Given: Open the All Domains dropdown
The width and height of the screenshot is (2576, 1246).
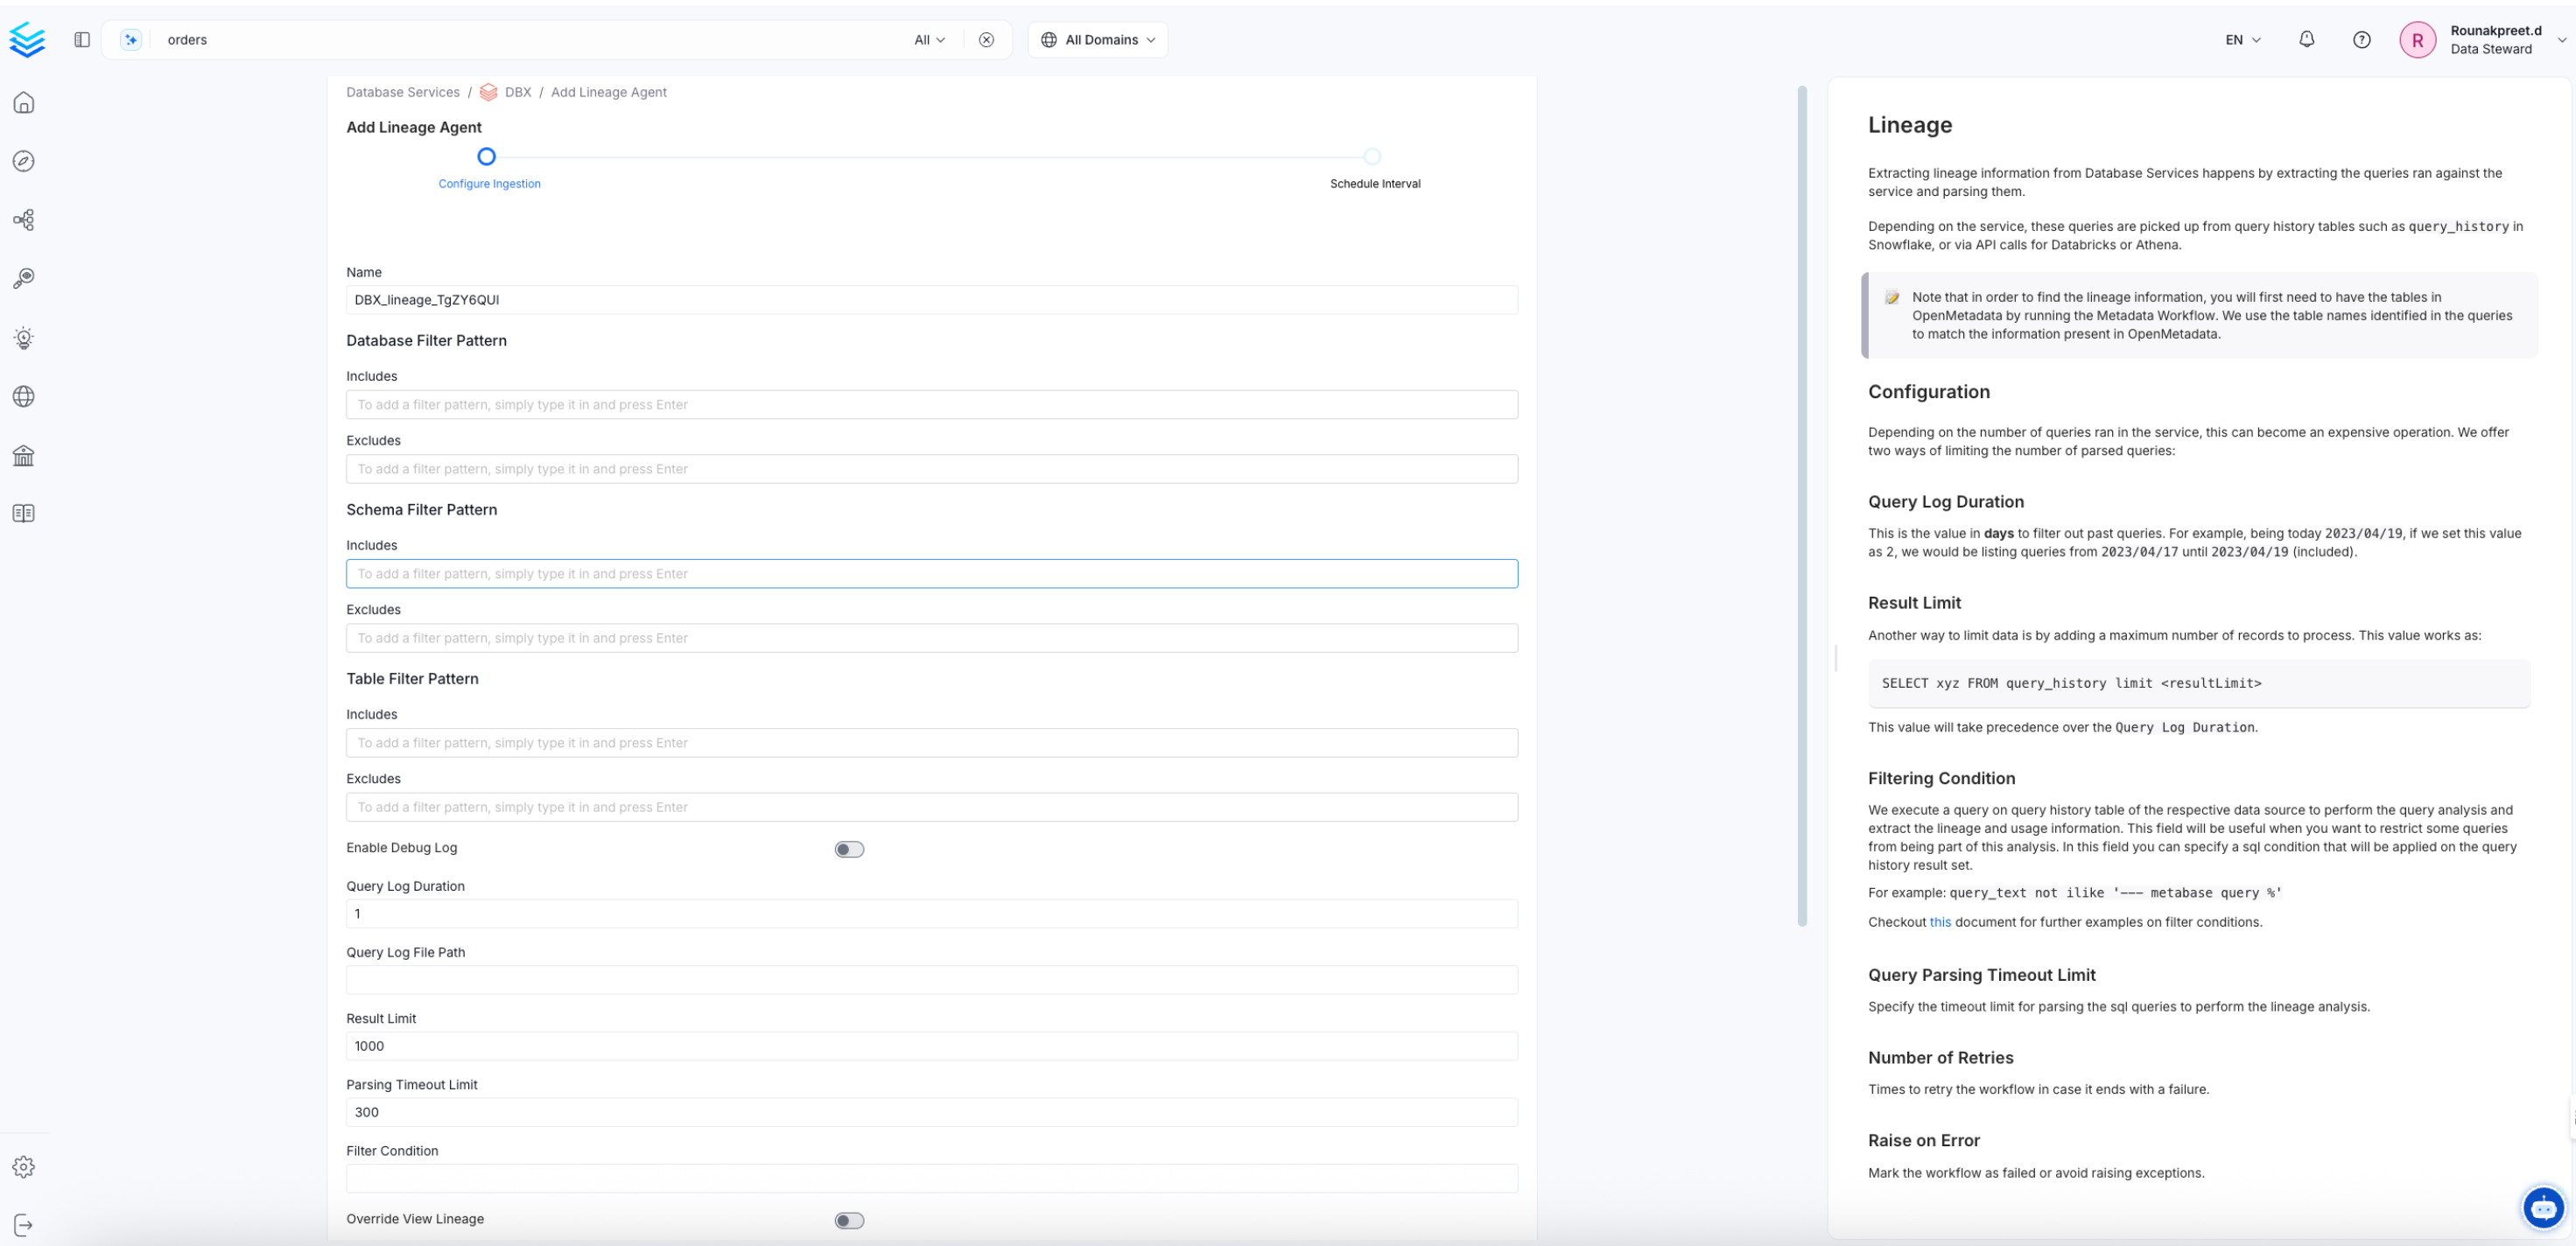Looking at the screenshot, I should 1097,39.
